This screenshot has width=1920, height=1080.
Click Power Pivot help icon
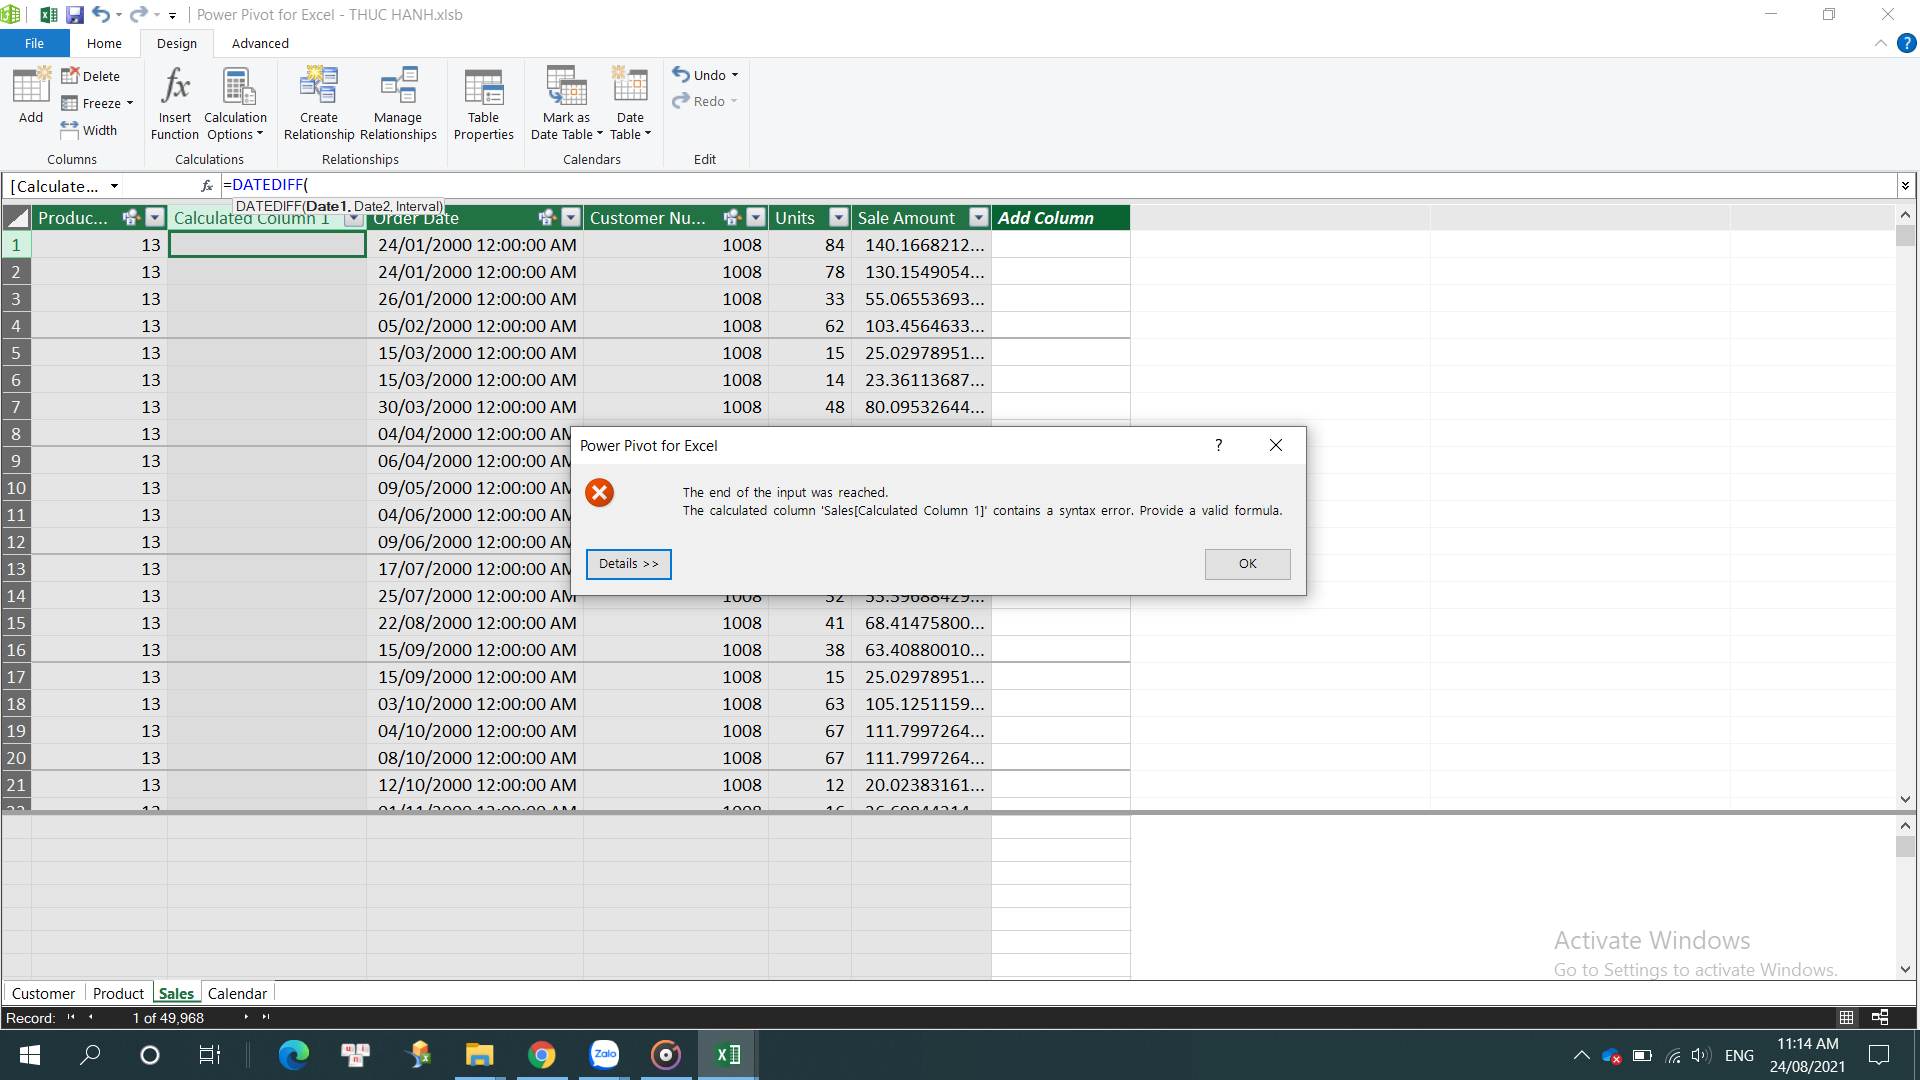tap(1907, 43)
